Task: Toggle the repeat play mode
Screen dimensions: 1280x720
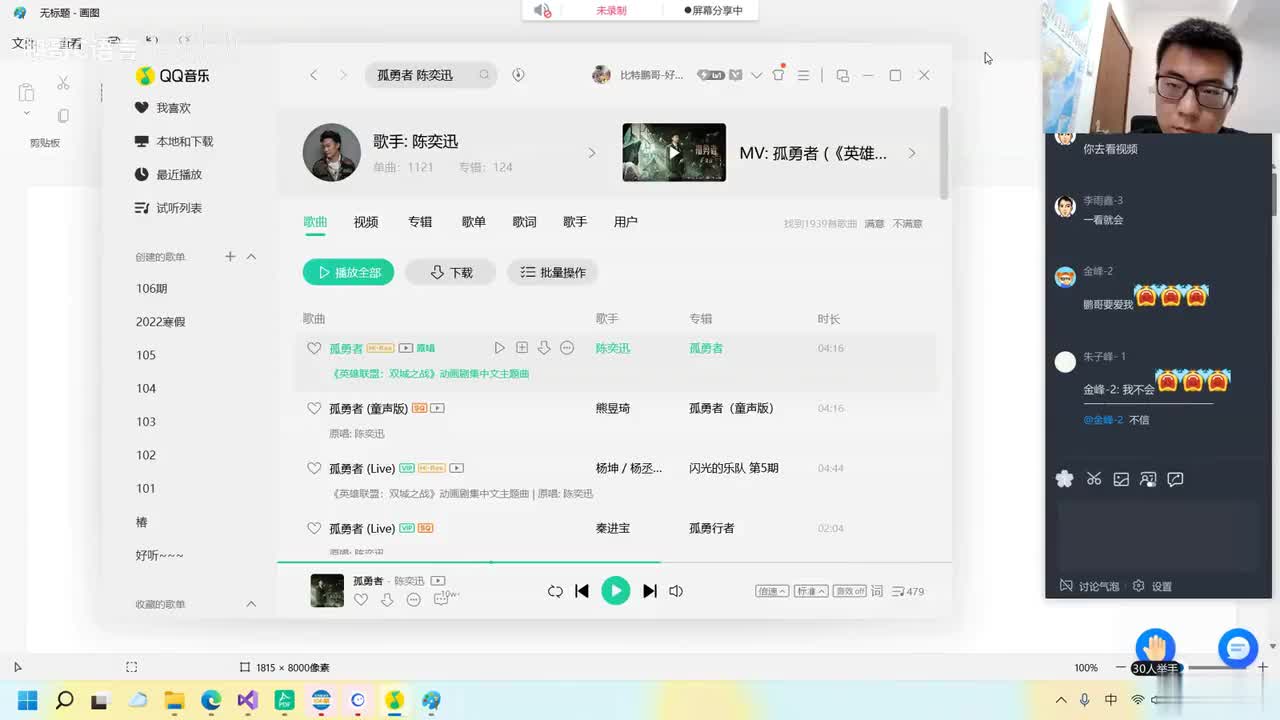Action: click(x=555, y=591)
